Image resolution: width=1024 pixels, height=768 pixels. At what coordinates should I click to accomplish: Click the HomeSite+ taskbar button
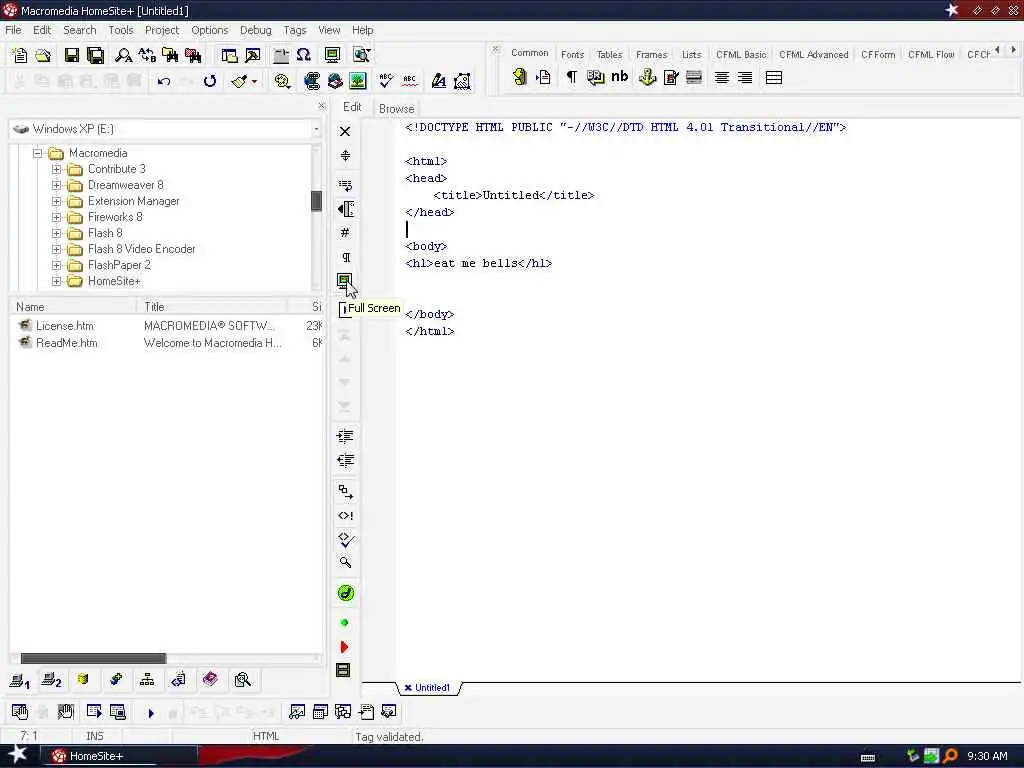tap(120, 756)
